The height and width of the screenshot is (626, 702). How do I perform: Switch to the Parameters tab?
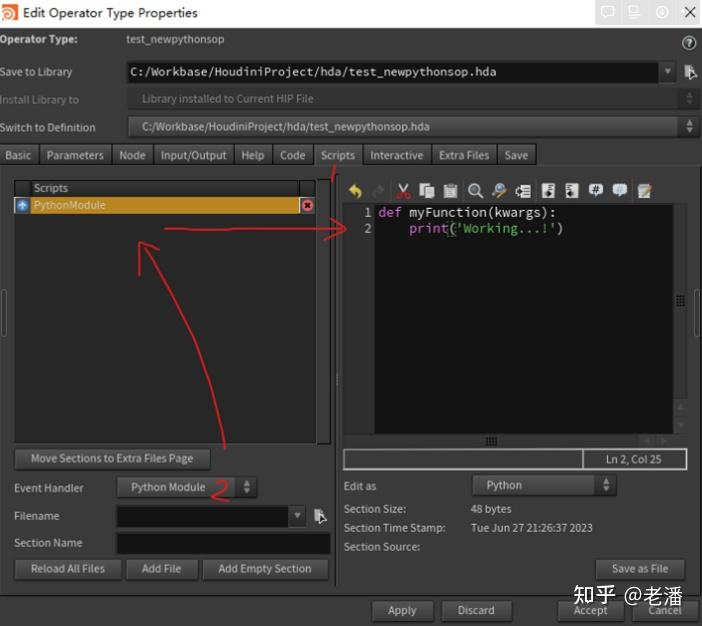click(75, 155)
